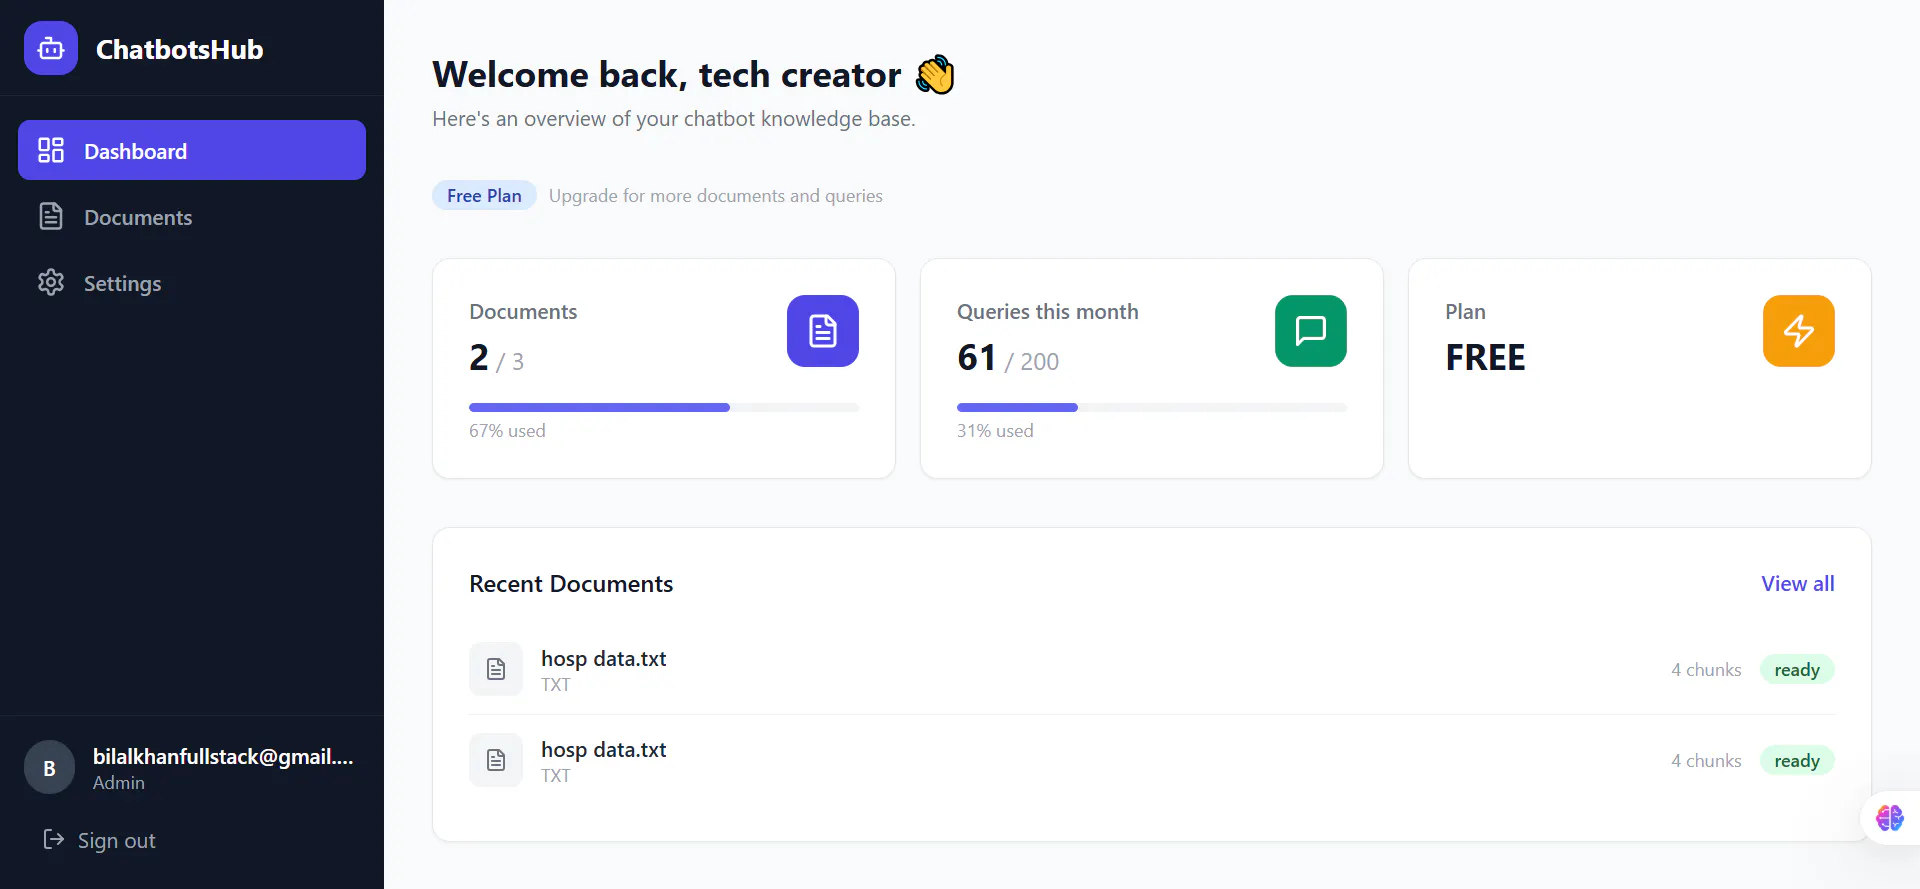Click the first hosp data.txt file name
The image size is (1920, 889).
[604, 658]
